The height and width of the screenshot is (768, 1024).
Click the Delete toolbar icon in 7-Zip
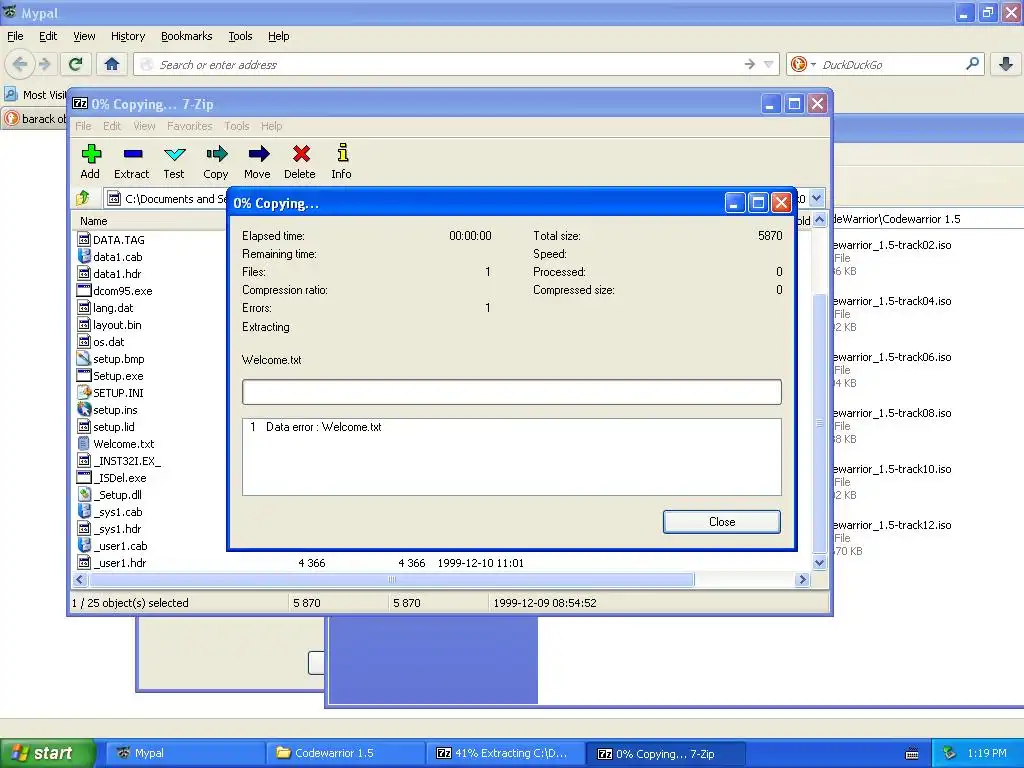(x=301, y=154)
